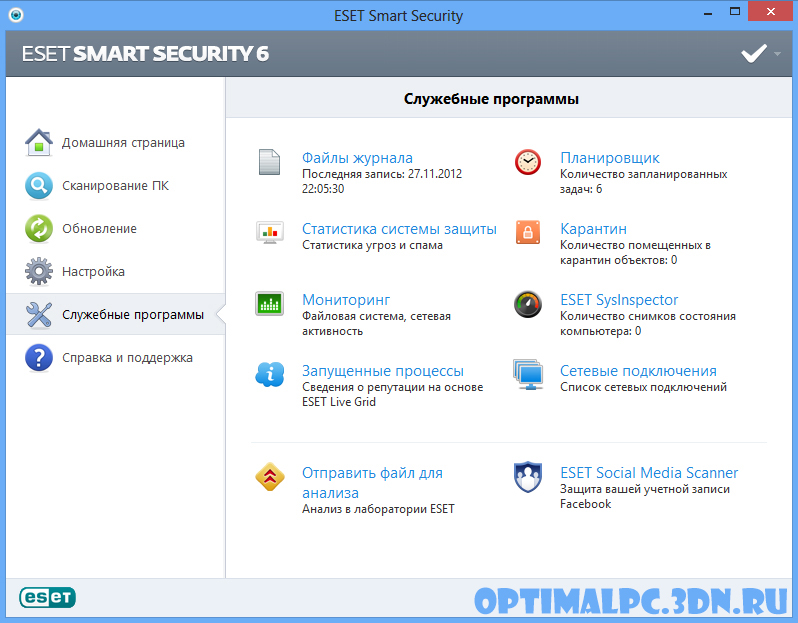This screenshot has width=798, height=623.
Task: Click the log files document icon
Action: coord(270,162)
